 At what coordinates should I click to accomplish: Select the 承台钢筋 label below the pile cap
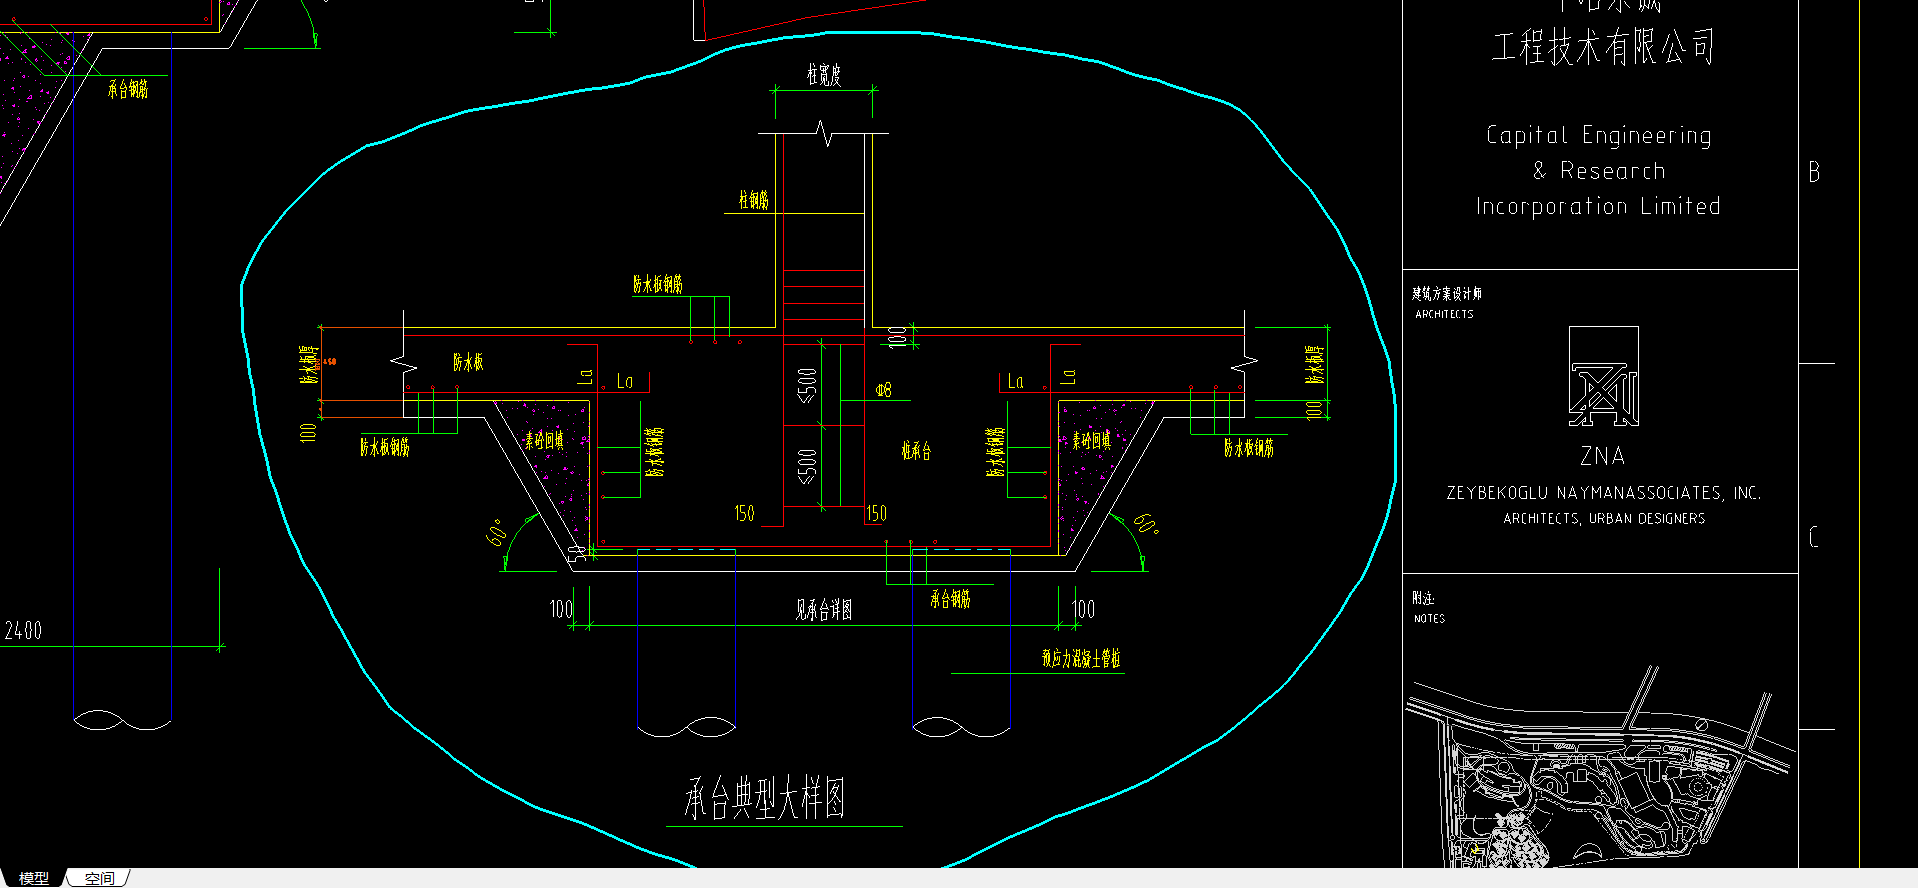[950, 599]
